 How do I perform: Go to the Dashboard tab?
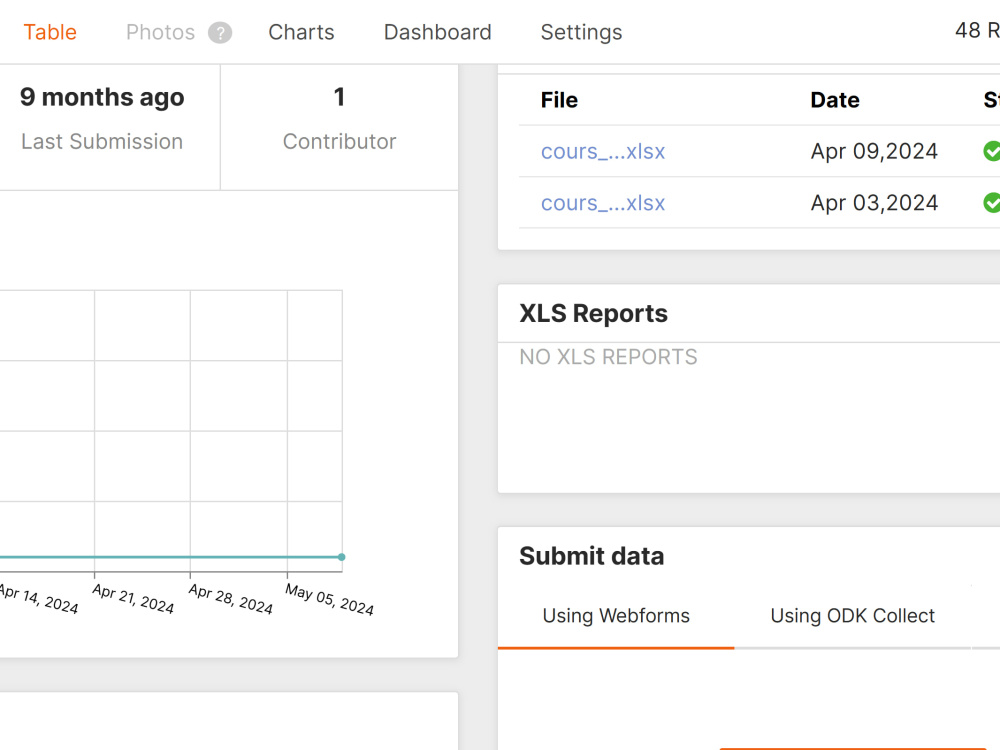point(438,32)
